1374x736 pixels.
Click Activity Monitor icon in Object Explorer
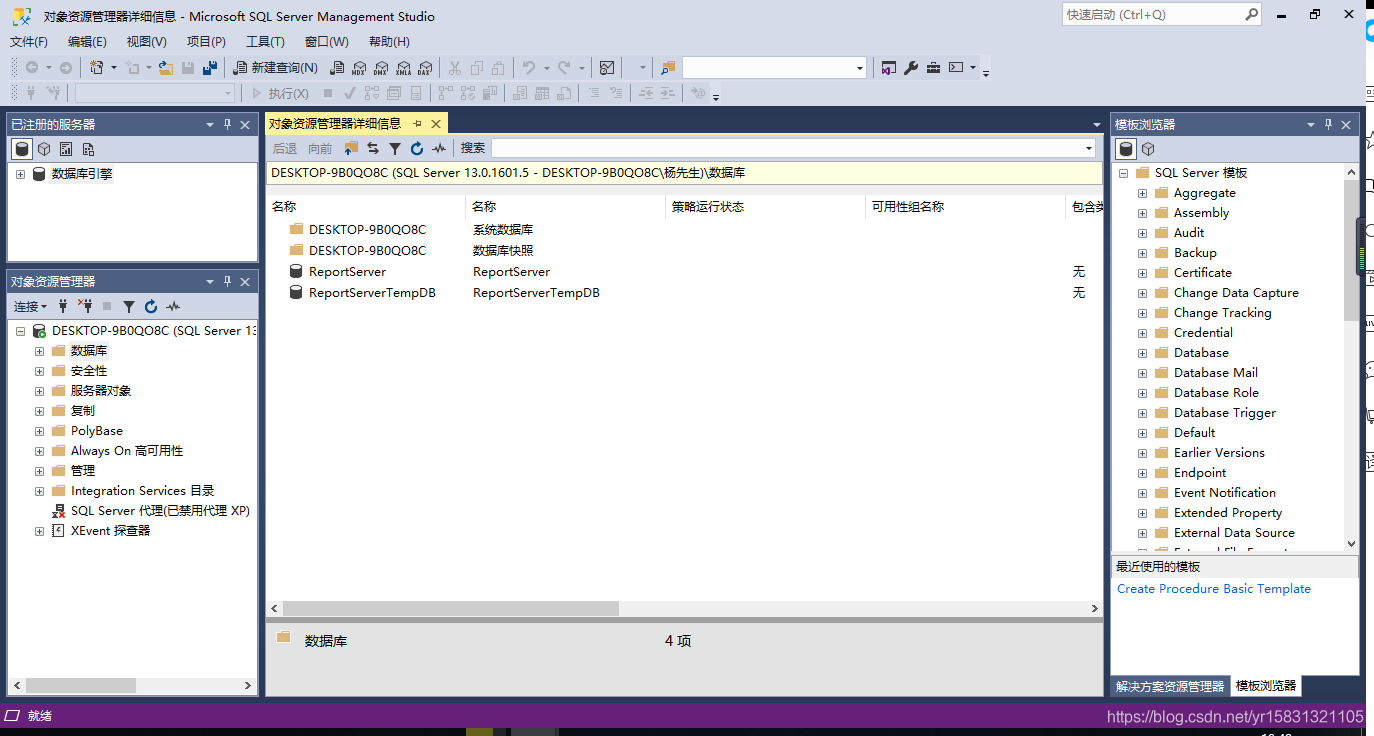tap(173, 306)
